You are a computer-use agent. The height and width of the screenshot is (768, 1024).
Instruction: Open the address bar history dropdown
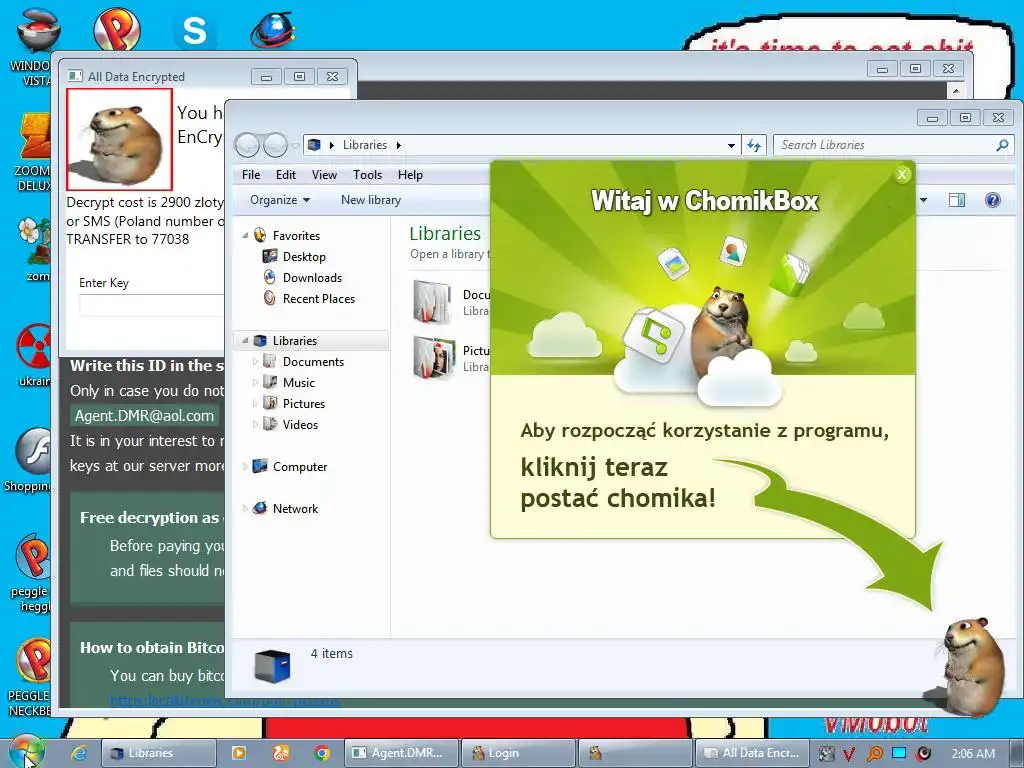click(731, 145)
